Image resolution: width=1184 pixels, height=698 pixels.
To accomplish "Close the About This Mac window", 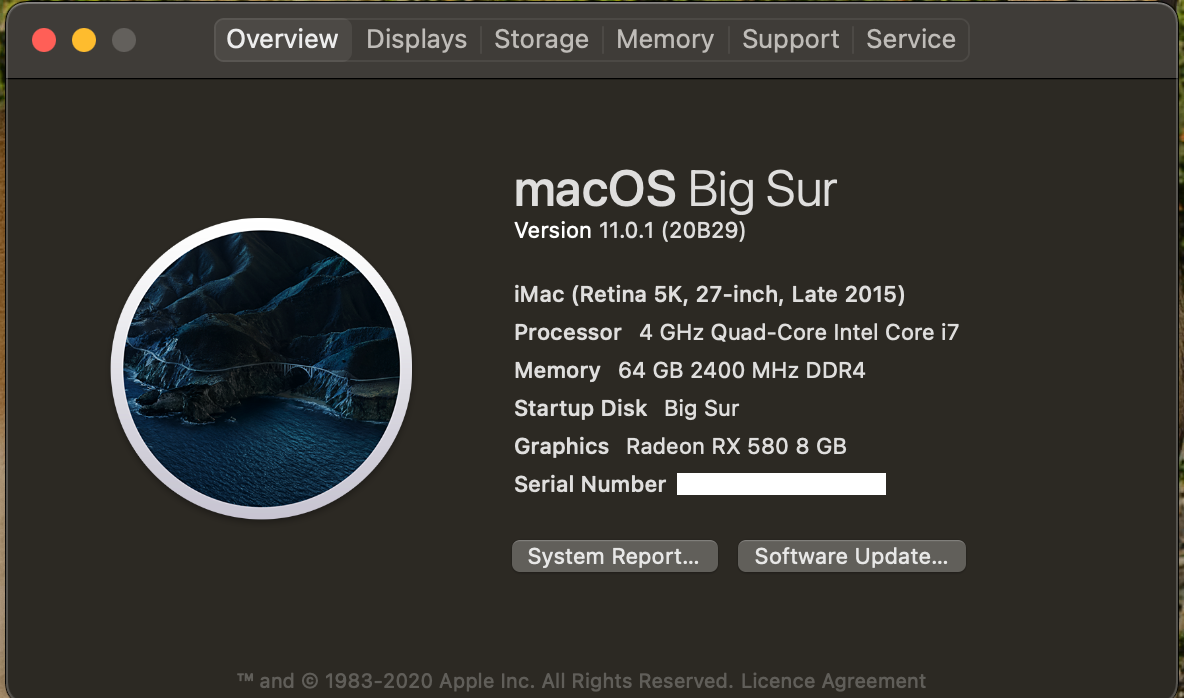I will point(44,40).
